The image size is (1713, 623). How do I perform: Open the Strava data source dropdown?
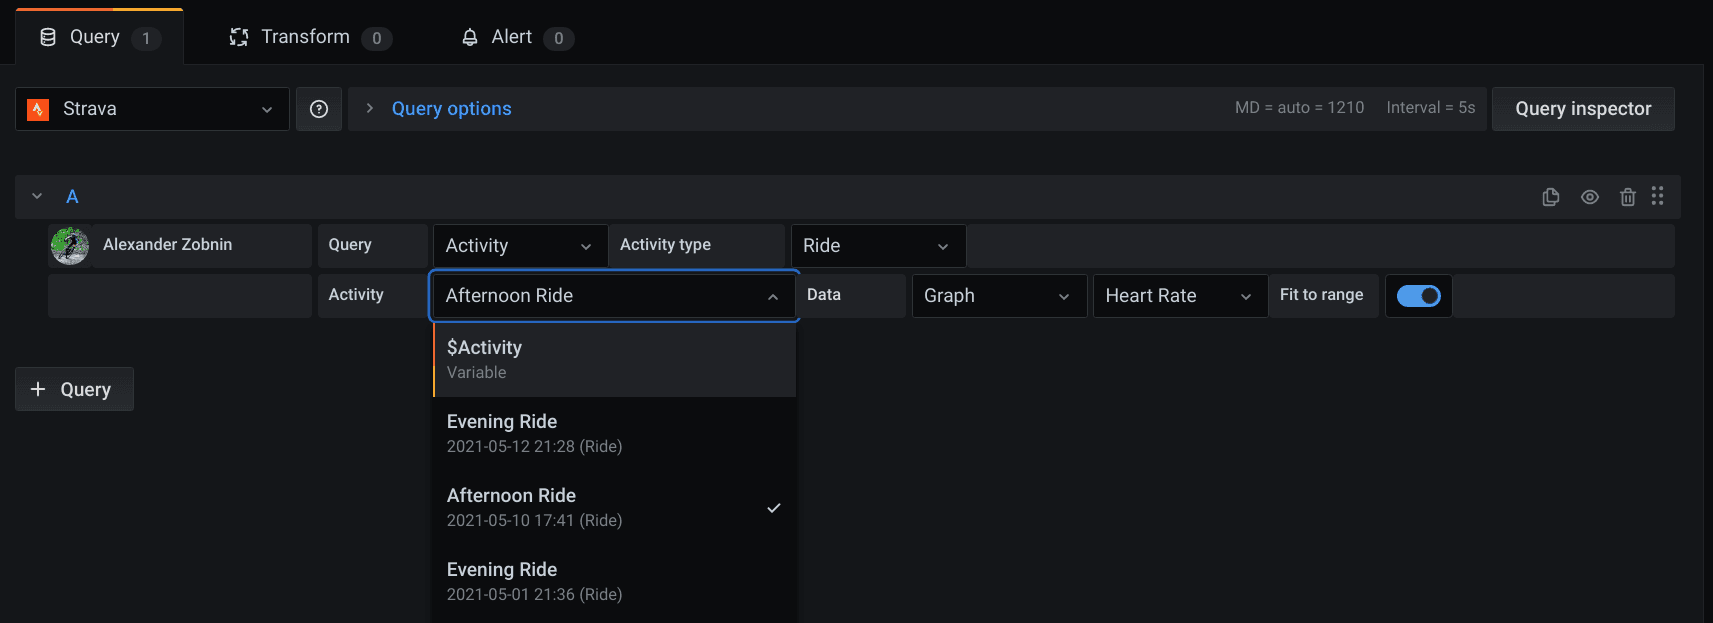pyautogui.click(x=152, y=109)
